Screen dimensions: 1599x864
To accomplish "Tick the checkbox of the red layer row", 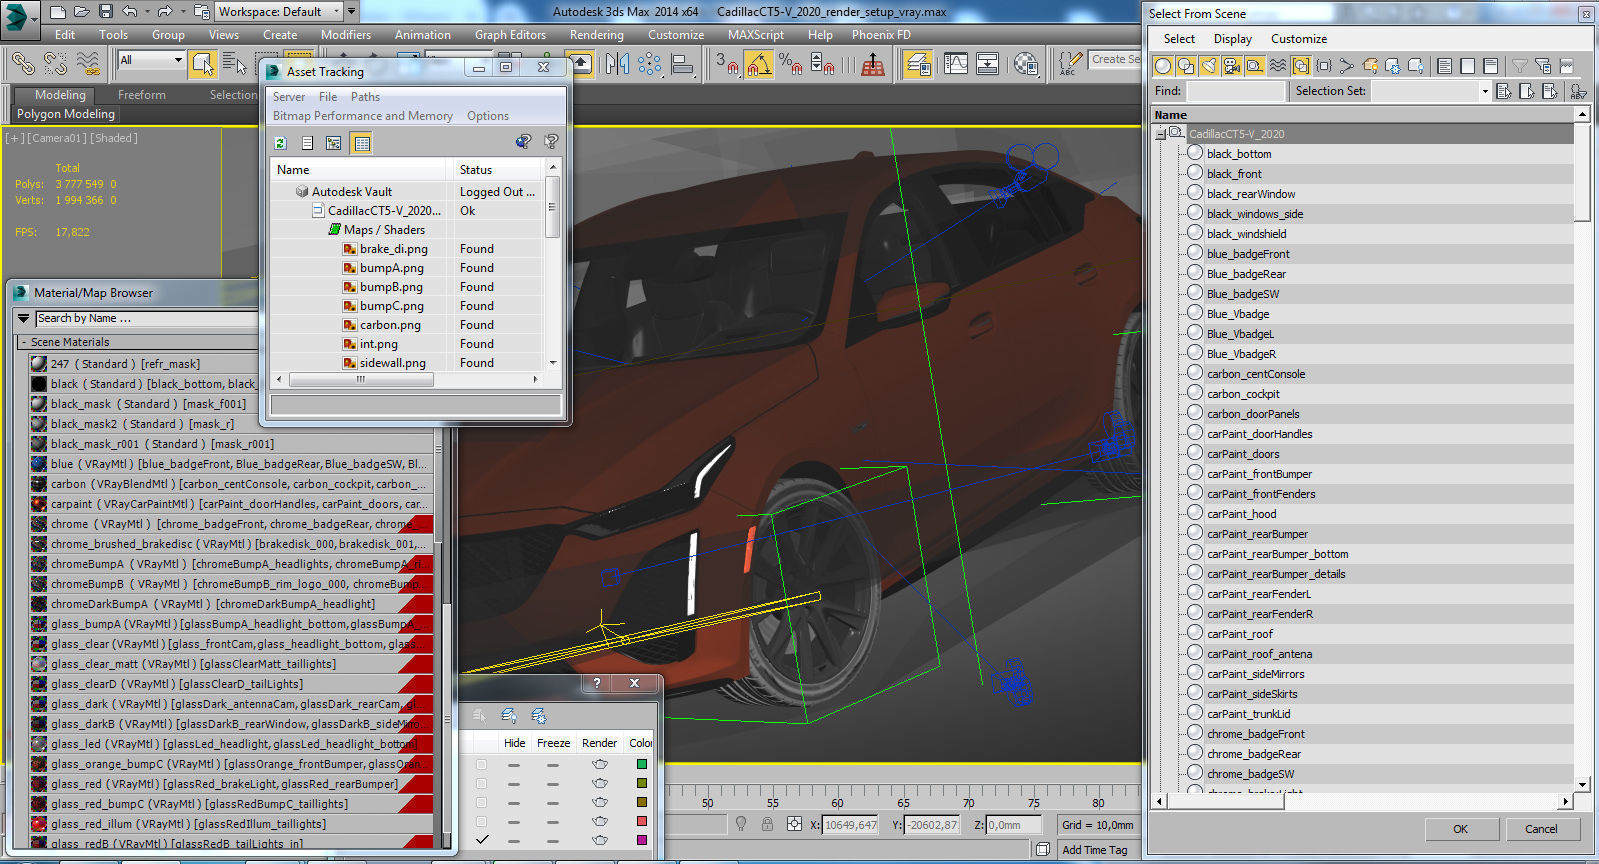I will pyautogui.click(x=482, y=822).
